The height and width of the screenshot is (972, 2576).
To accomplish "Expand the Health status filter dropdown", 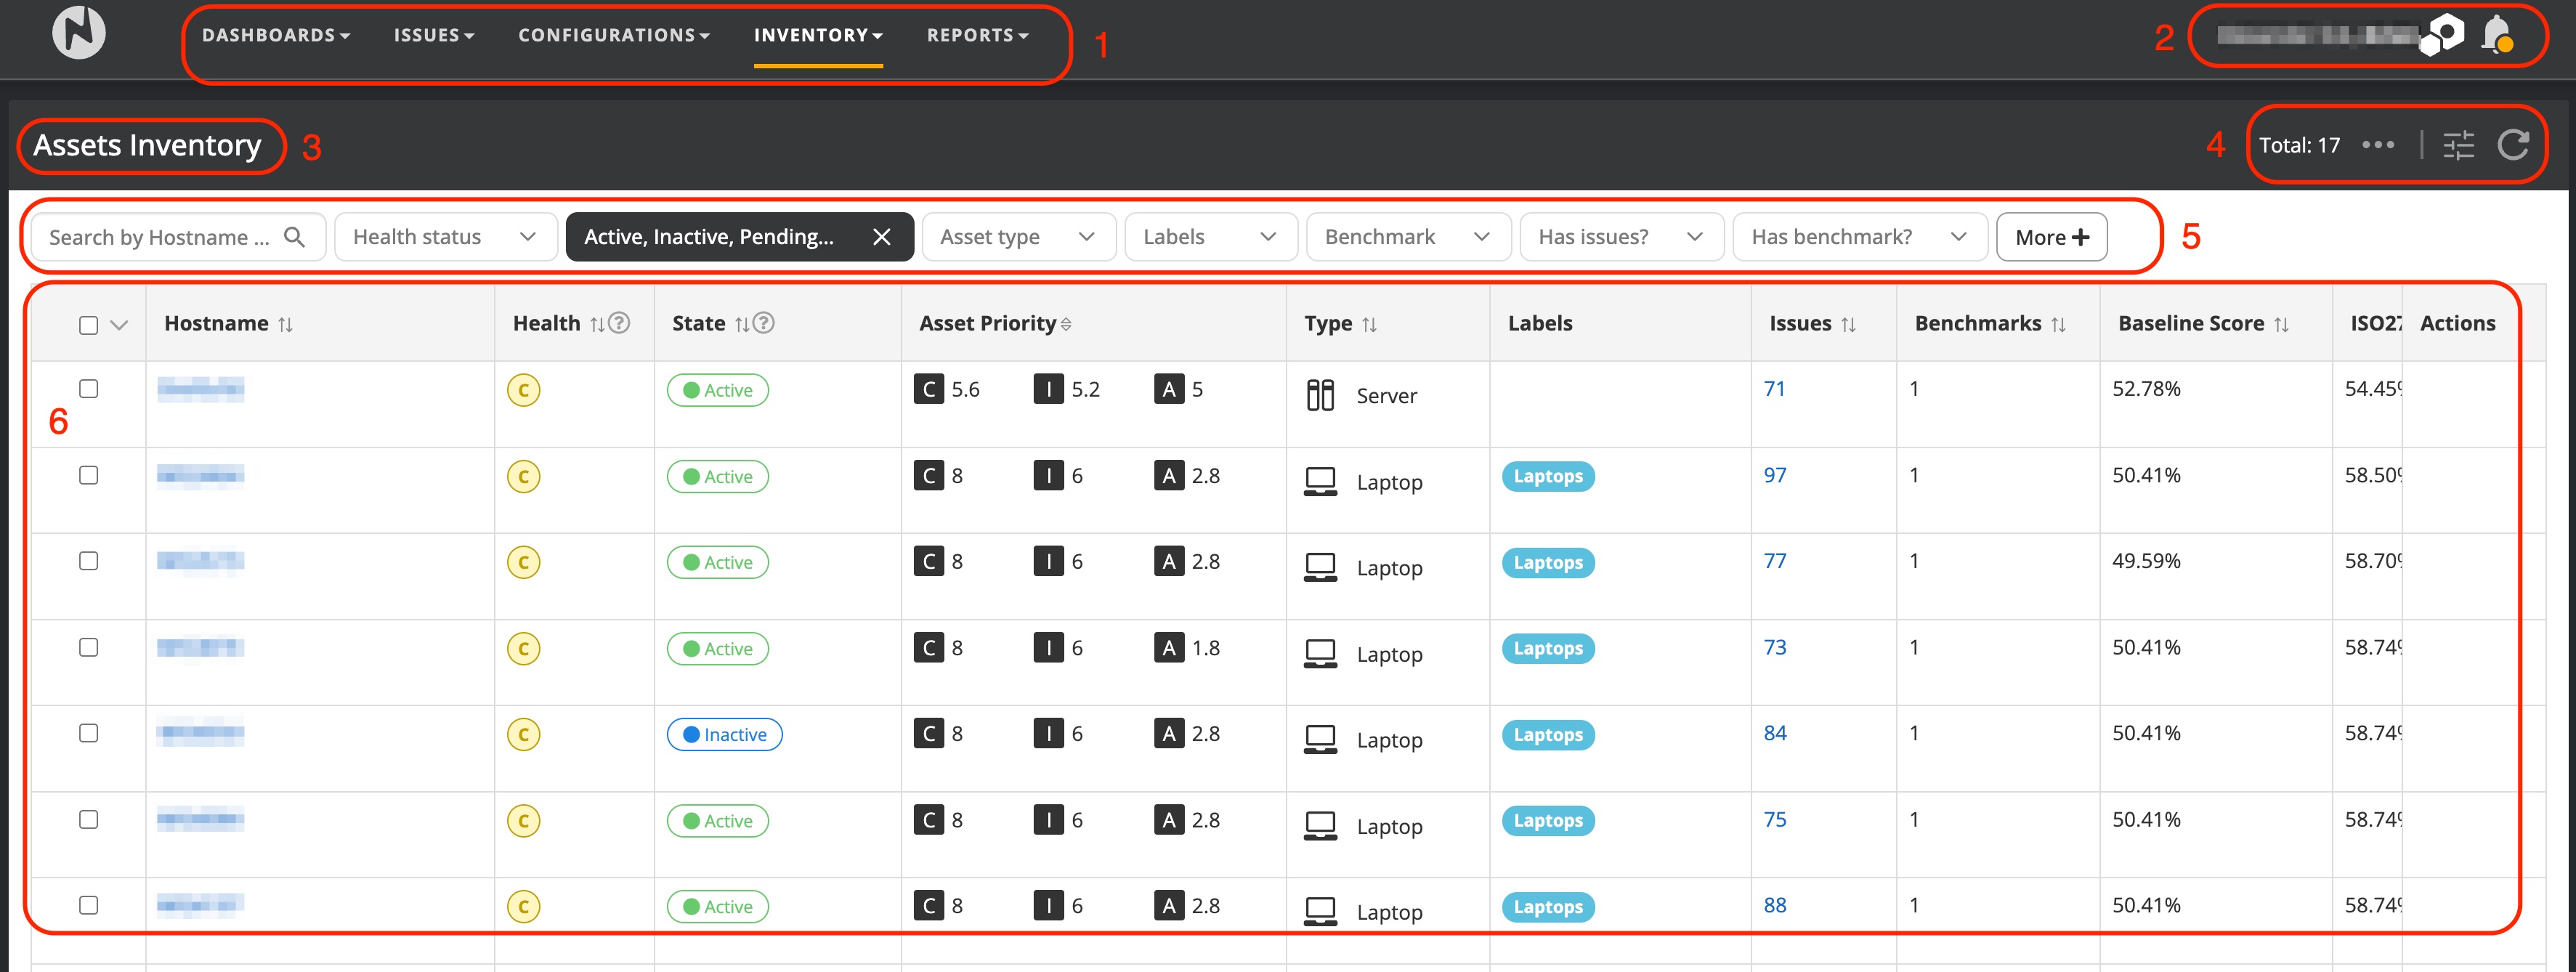I will pyautogui.click(x=445, y=237).
